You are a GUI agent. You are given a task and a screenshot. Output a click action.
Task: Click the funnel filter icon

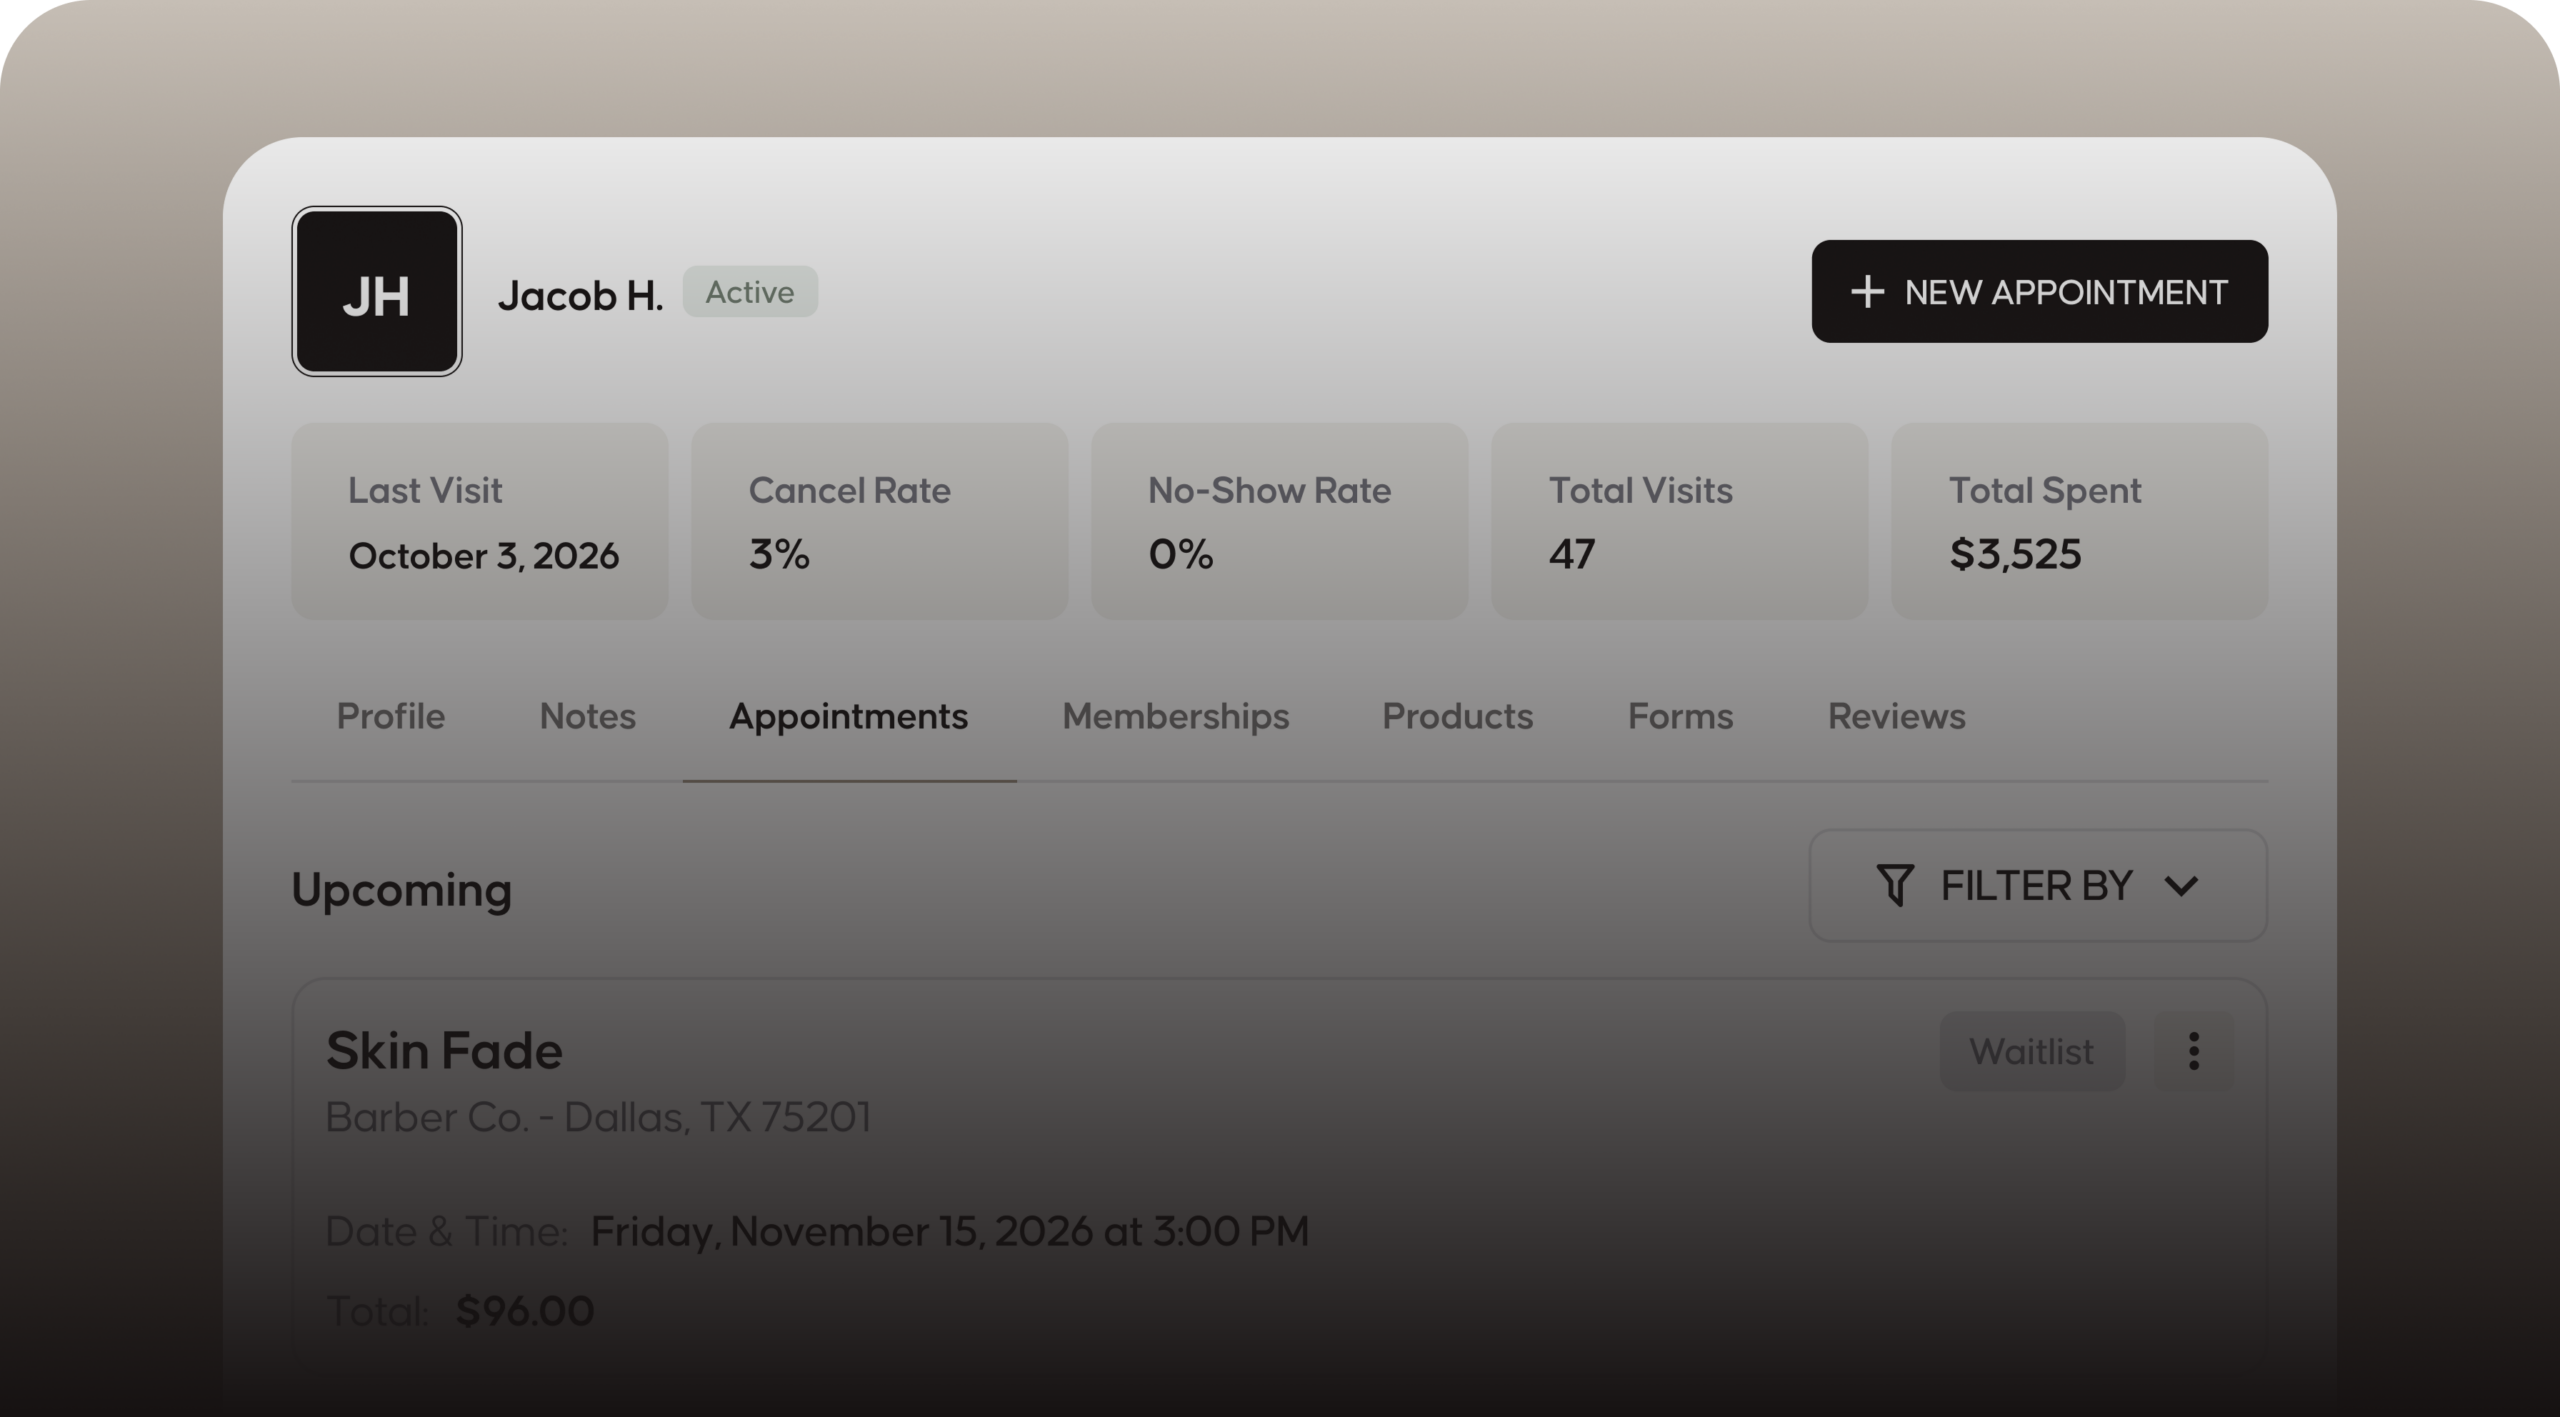[1895, 886]
